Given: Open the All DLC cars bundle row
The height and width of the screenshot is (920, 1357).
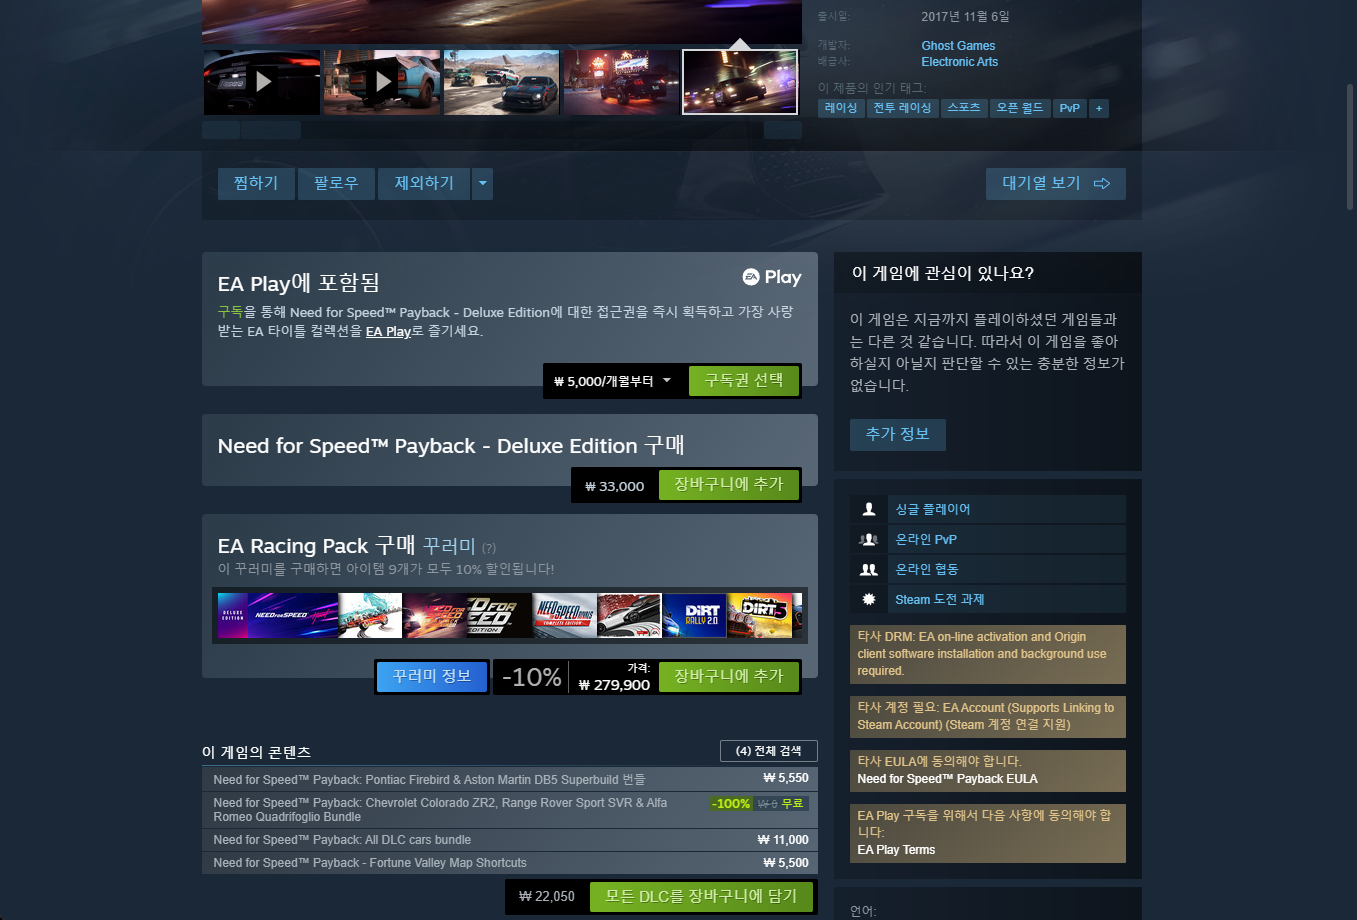Looking at the screenshot, I should 510,840.
